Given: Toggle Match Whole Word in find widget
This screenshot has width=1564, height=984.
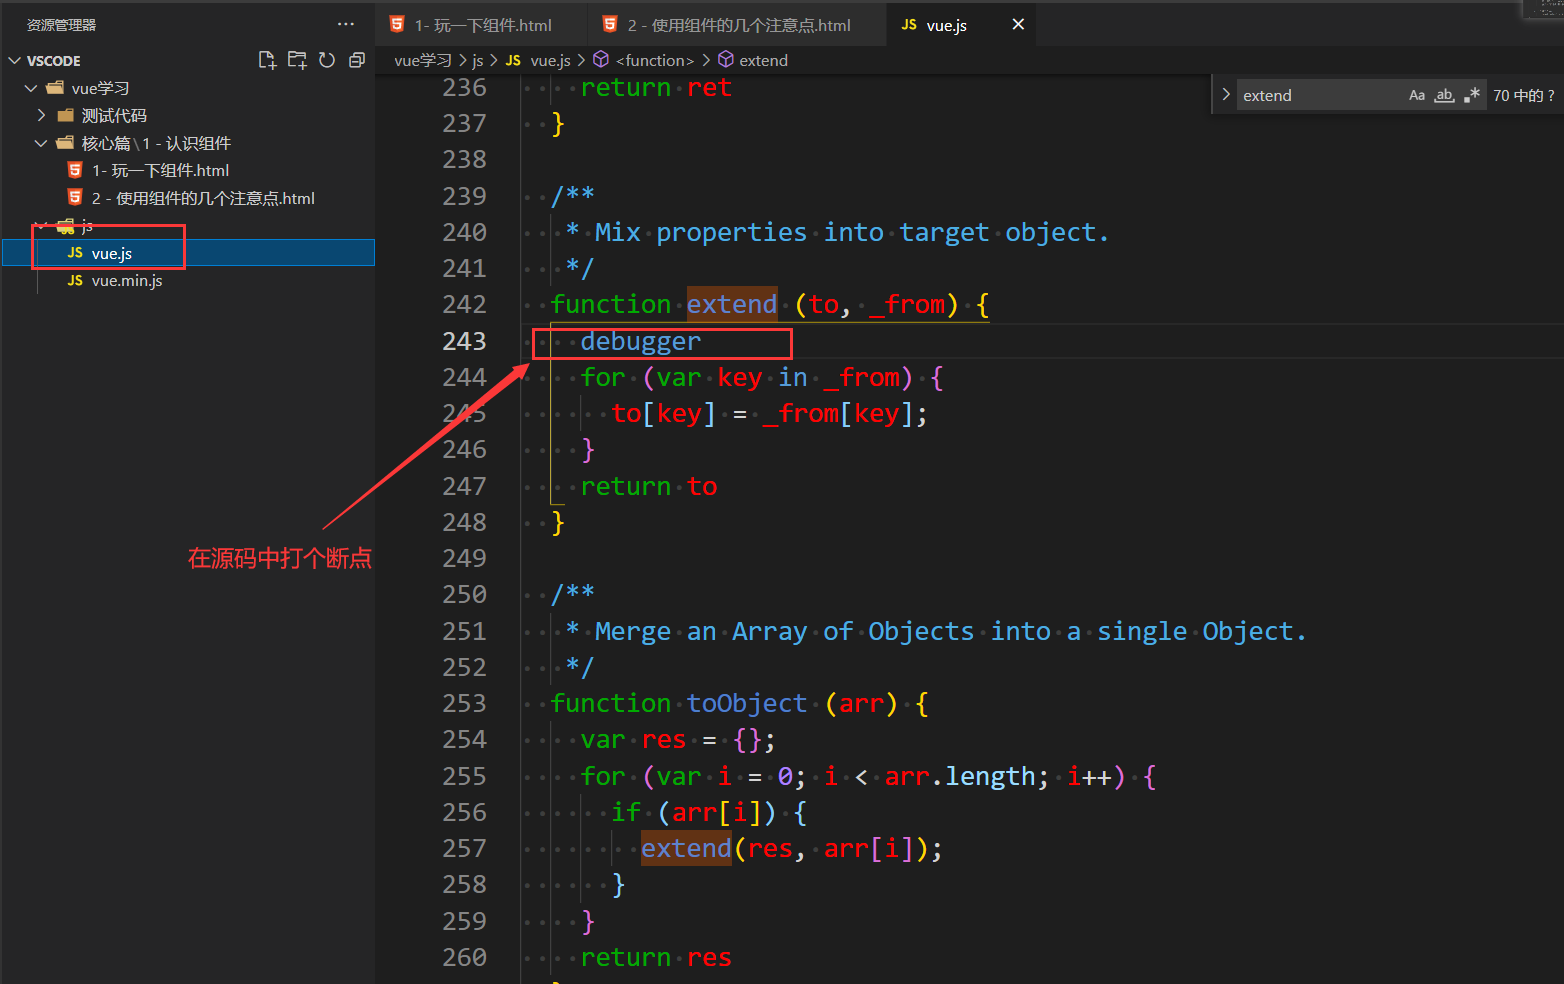Looking at the screenshot, I should [1444, 95].
